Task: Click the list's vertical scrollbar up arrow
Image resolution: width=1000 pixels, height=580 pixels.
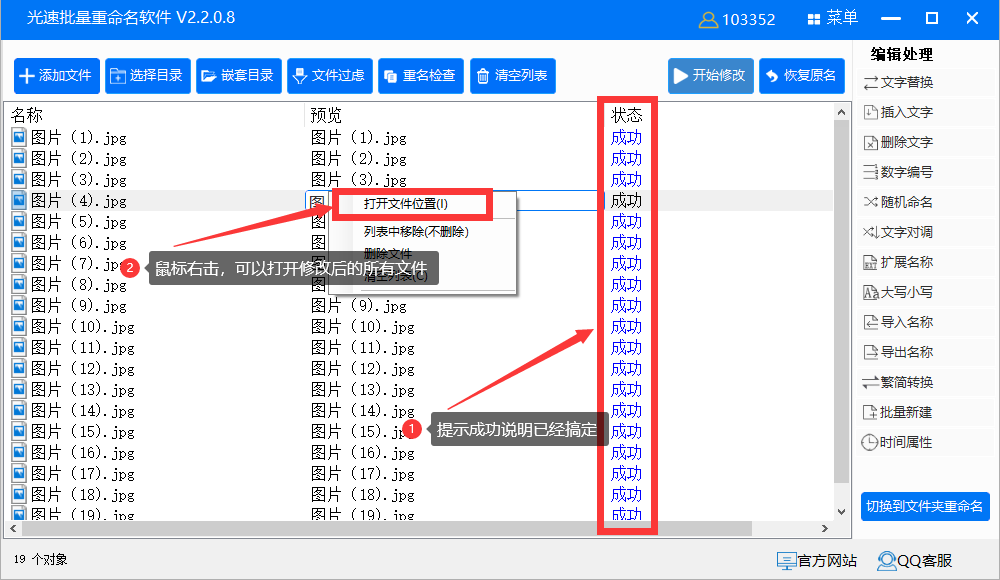Action: [841, 112]
